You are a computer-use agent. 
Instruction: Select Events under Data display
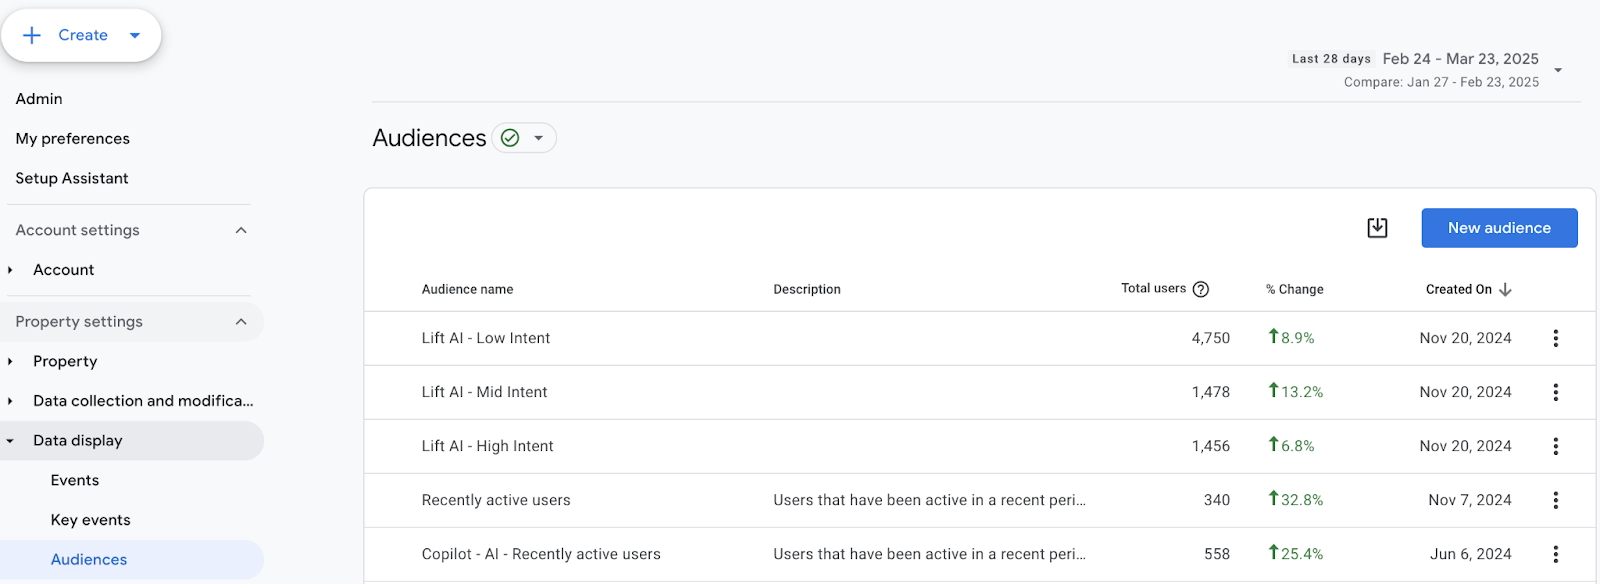pyautogui.click(x=75, y=480)
